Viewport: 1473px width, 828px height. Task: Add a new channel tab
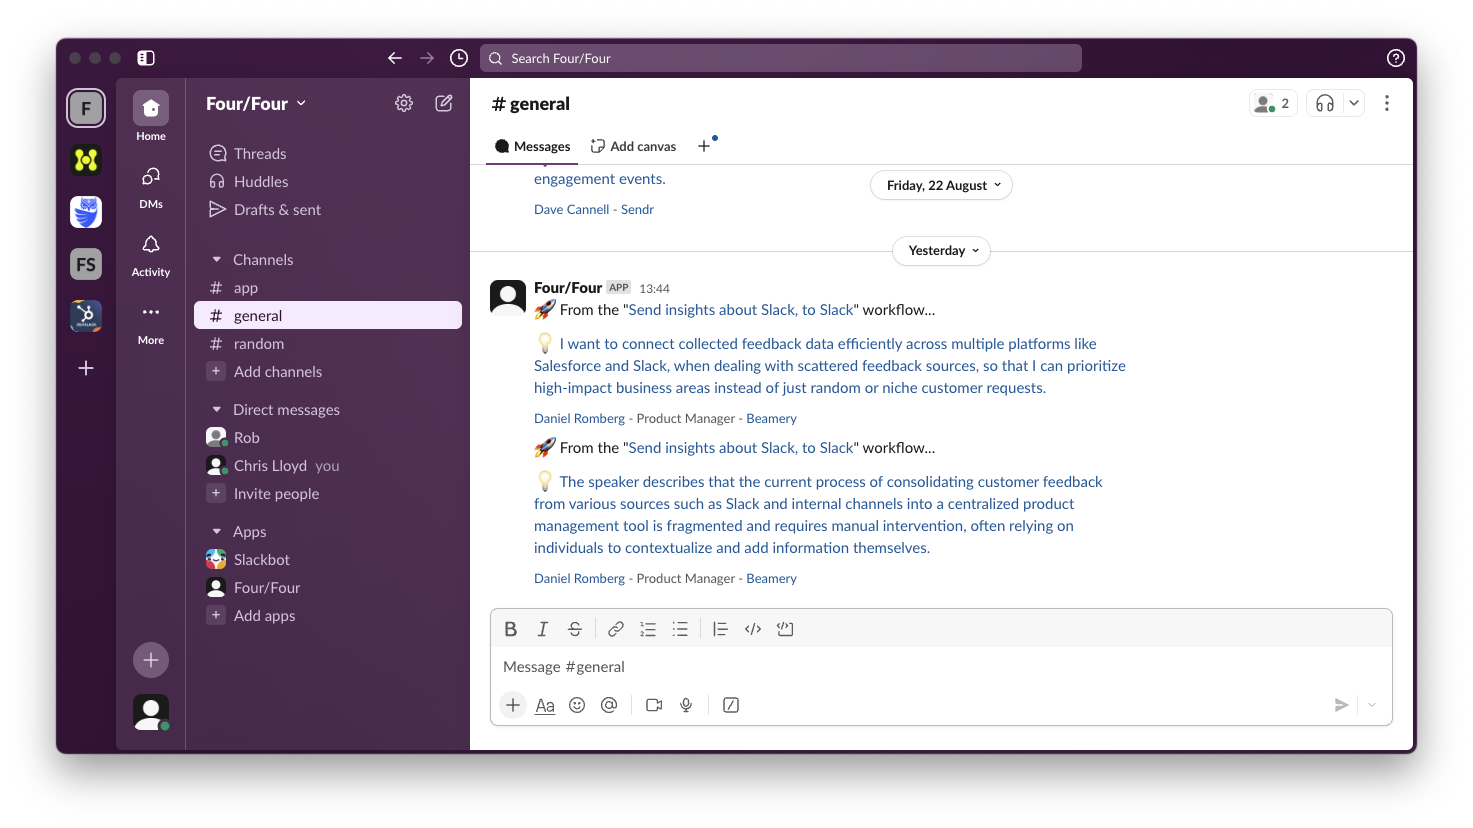tap(704, 146)
